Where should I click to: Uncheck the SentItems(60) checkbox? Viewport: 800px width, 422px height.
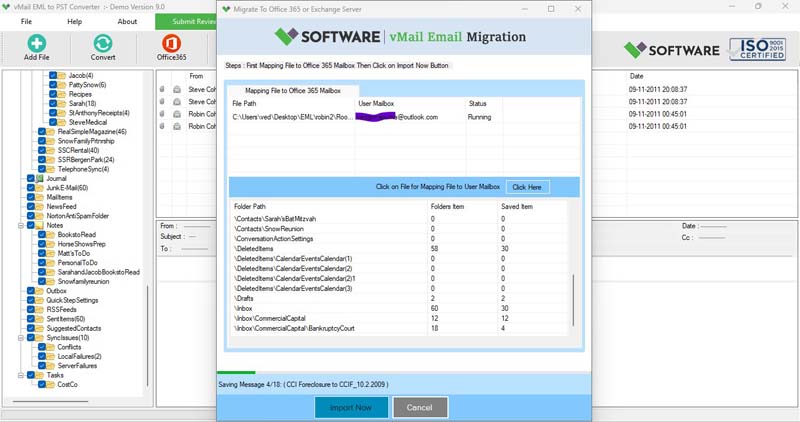point(31,319)
